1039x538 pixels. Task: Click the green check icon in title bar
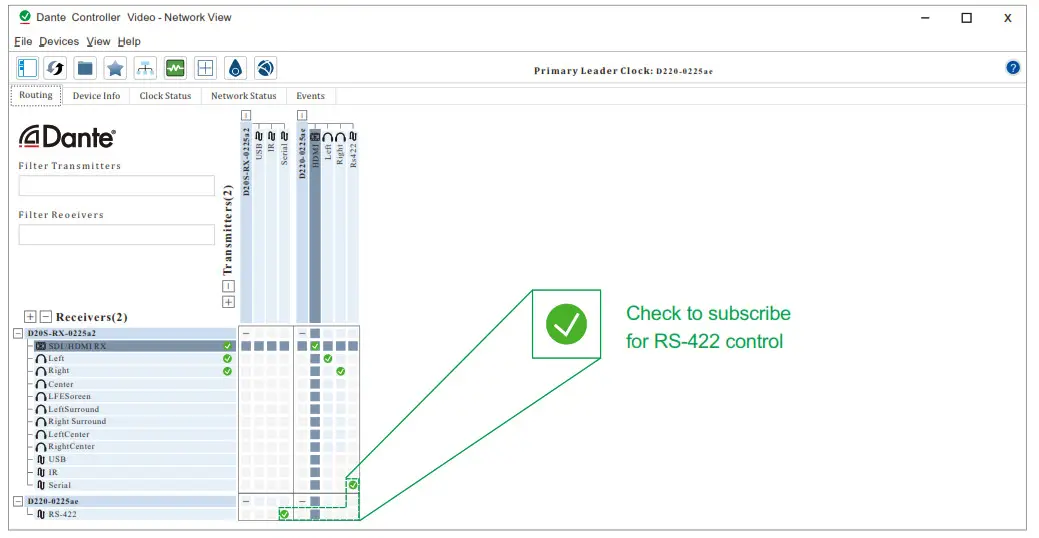pos(25,16)
